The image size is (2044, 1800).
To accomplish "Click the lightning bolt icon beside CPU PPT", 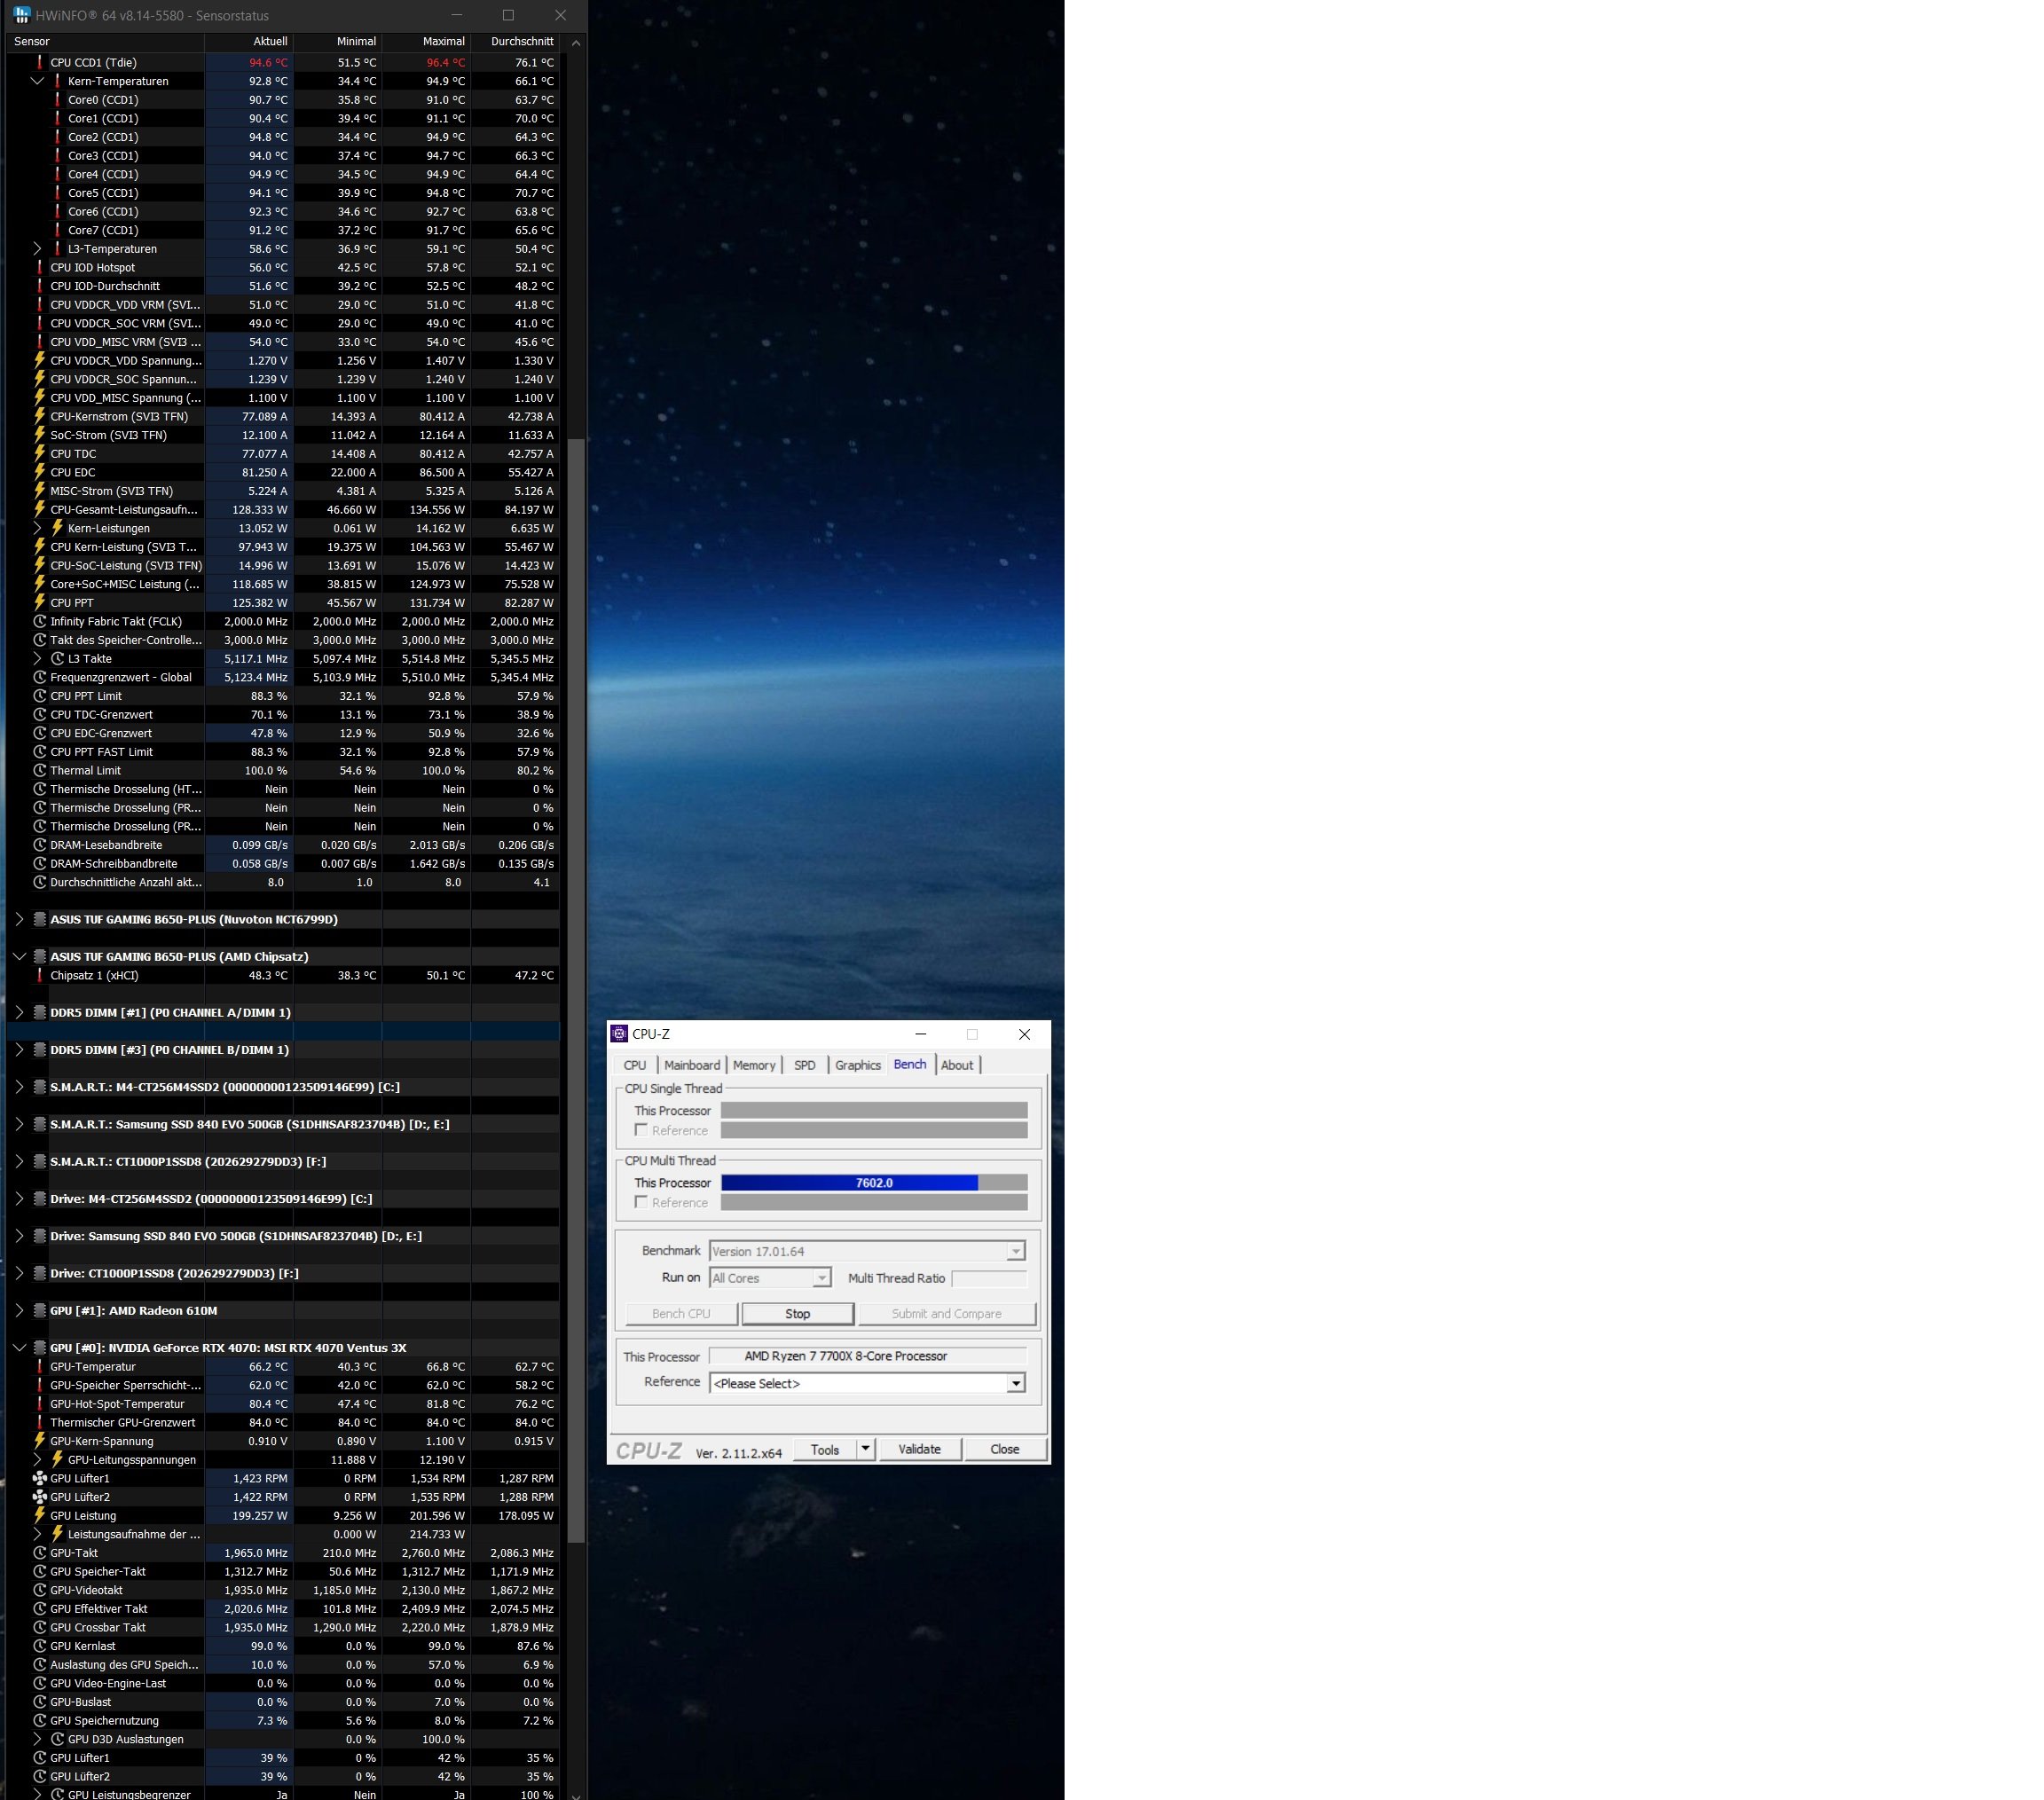I will tap(40, 603).
